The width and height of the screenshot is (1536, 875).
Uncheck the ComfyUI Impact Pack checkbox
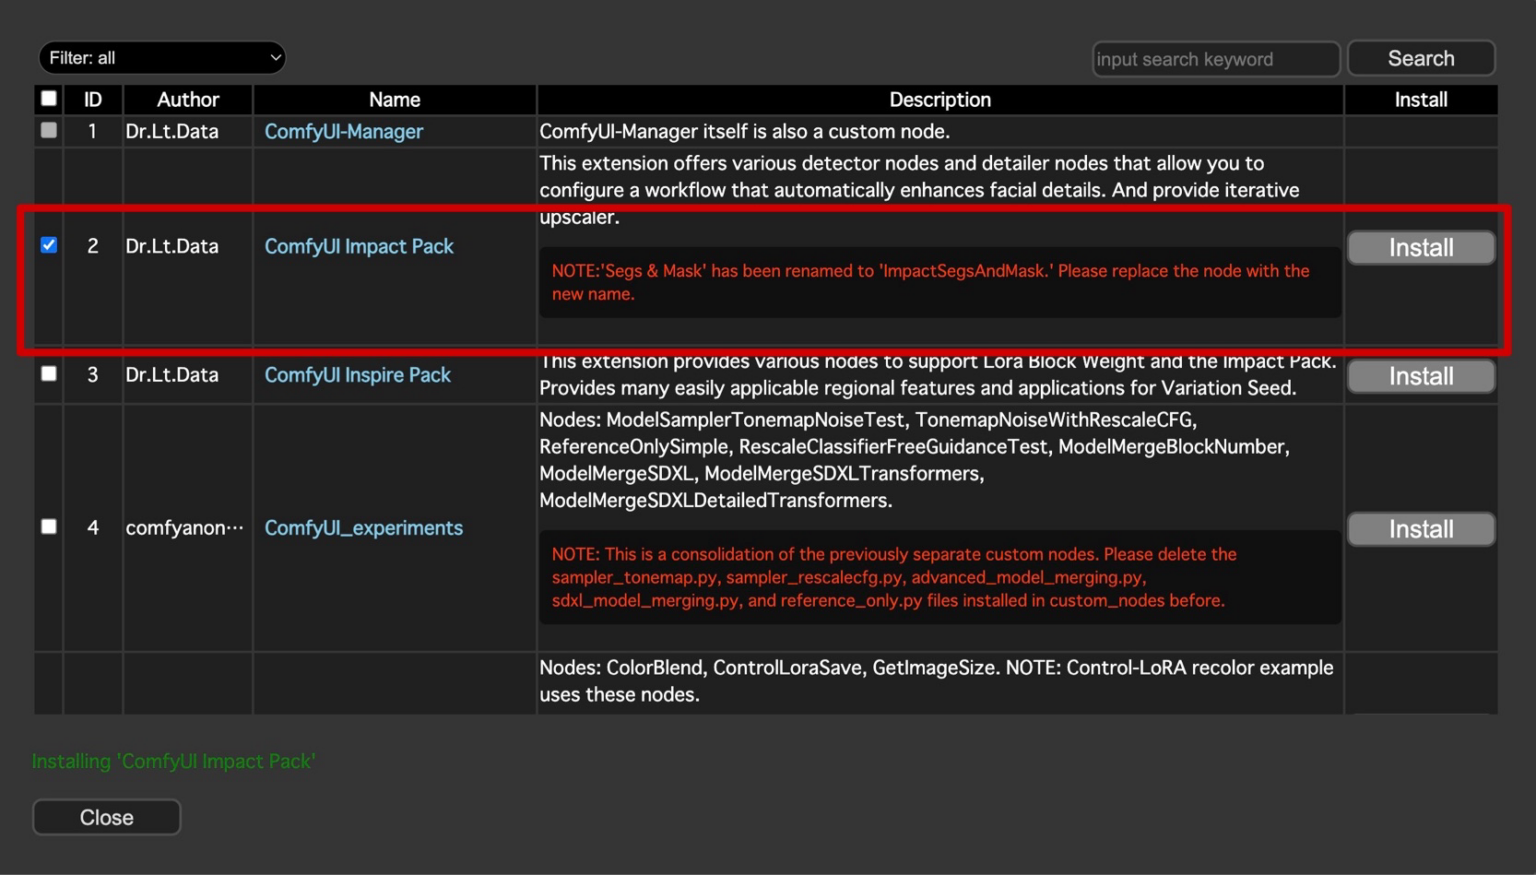[x=48, y=245]
